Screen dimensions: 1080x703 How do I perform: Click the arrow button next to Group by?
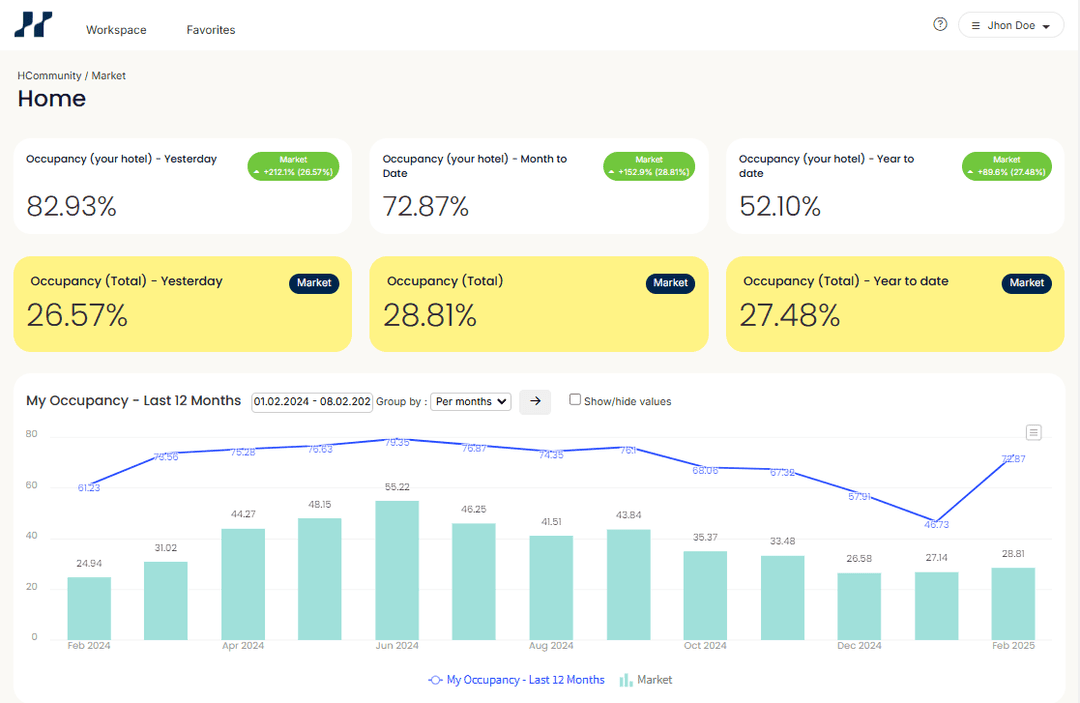[535, 401]
